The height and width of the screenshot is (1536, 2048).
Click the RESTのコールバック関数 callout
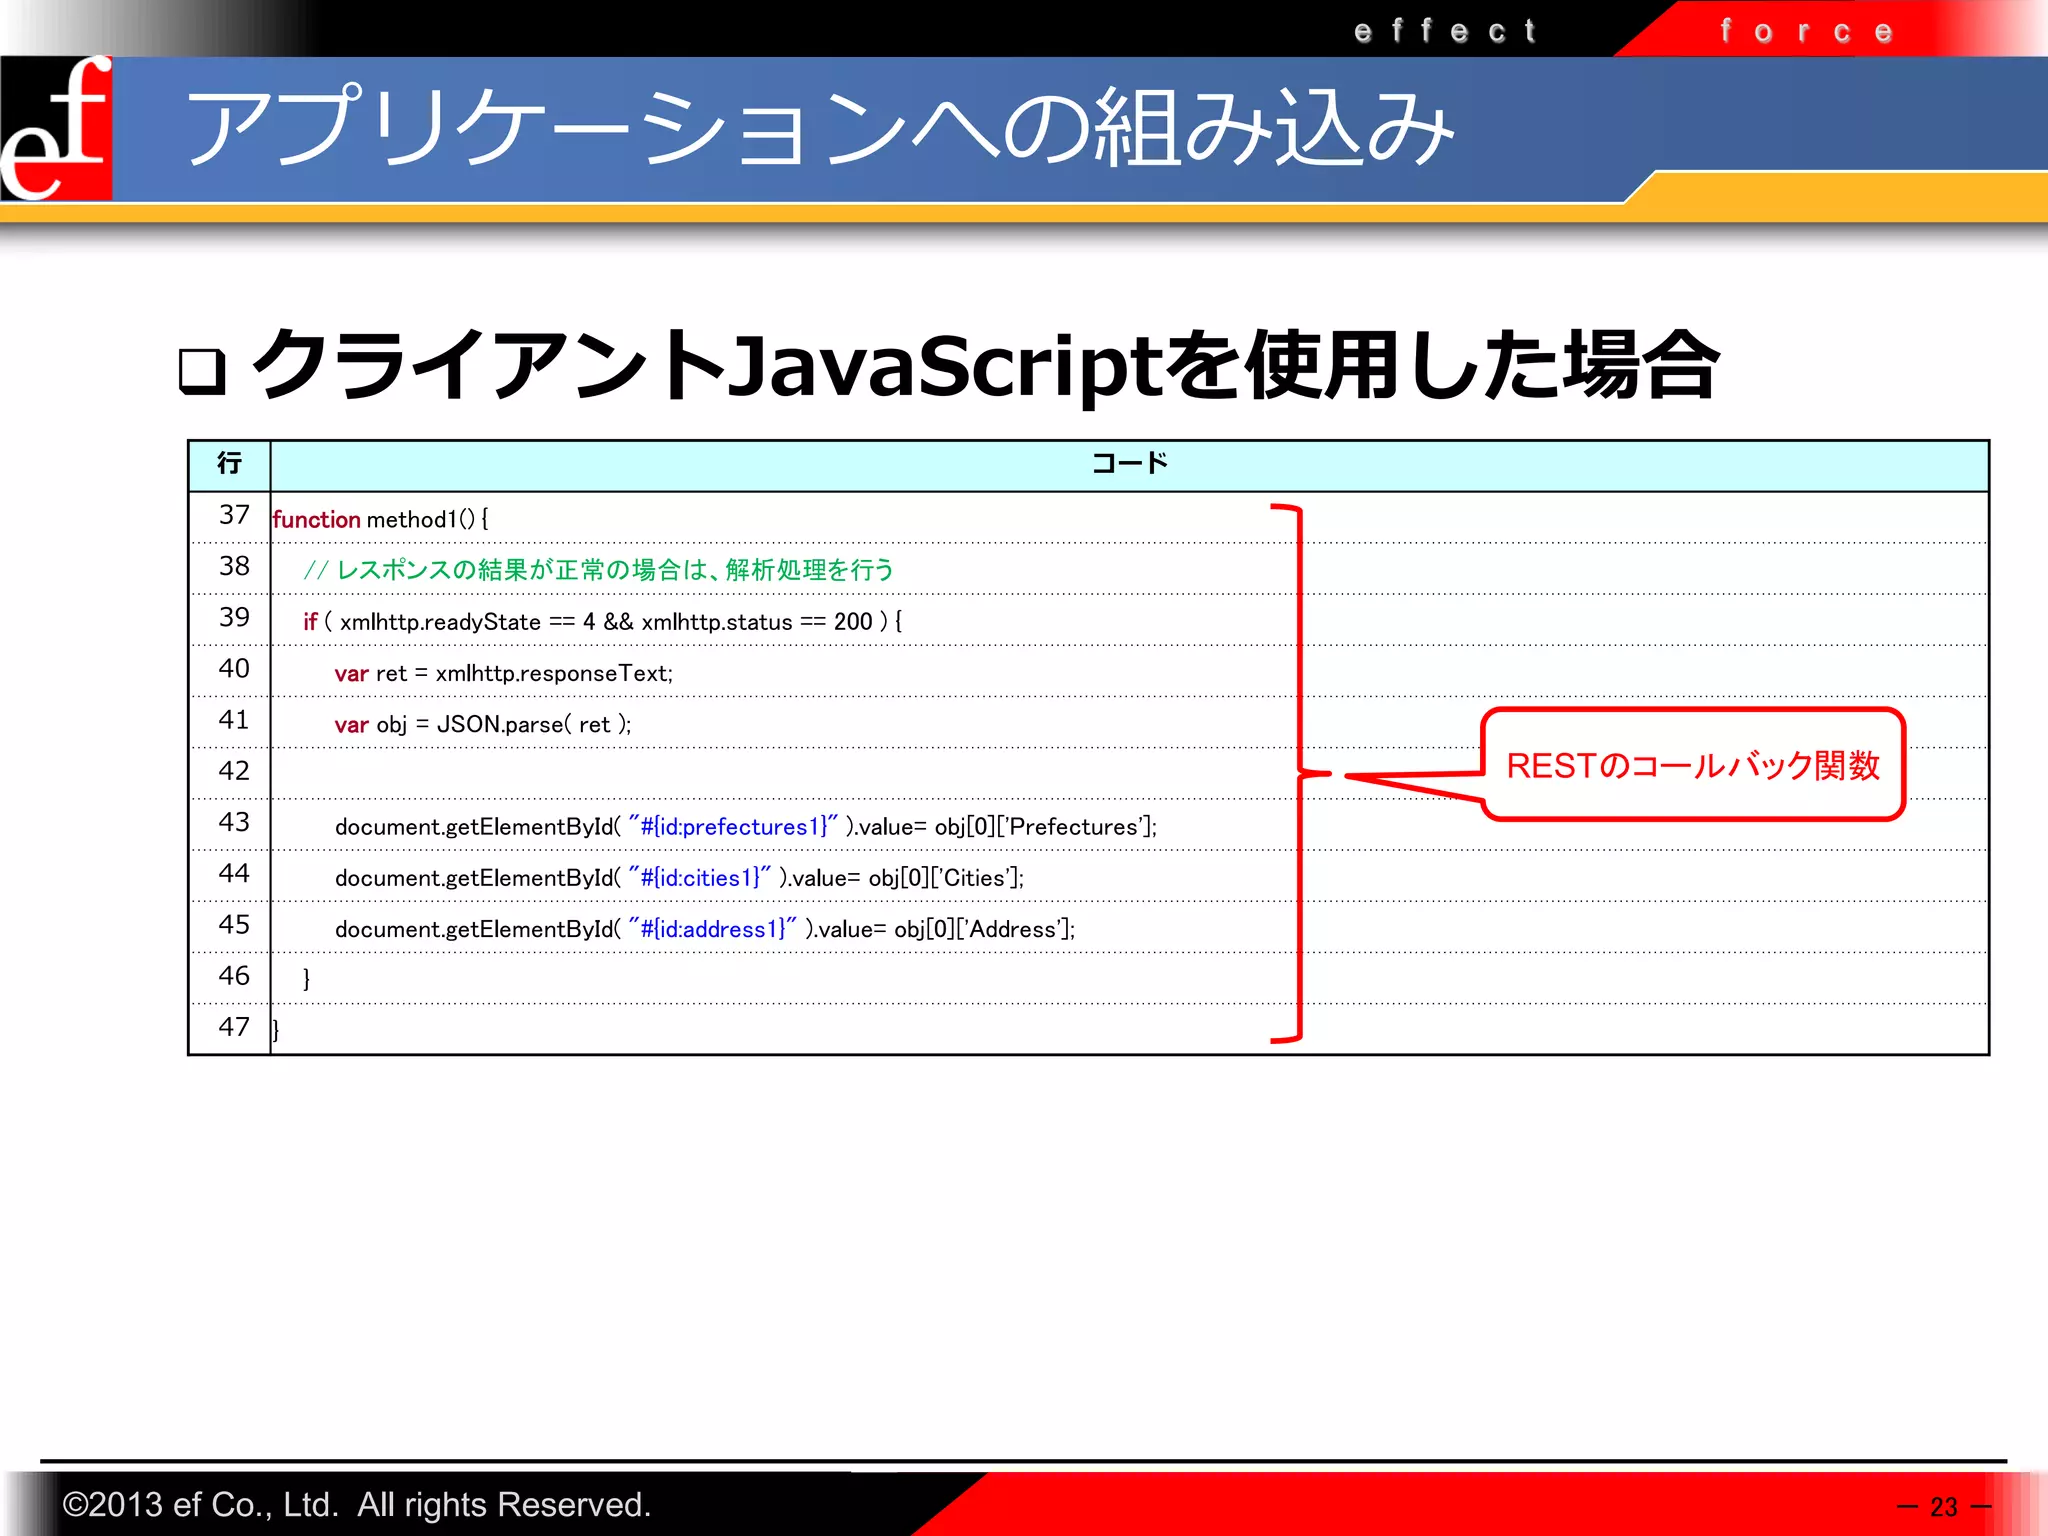tap(1693, 765)
